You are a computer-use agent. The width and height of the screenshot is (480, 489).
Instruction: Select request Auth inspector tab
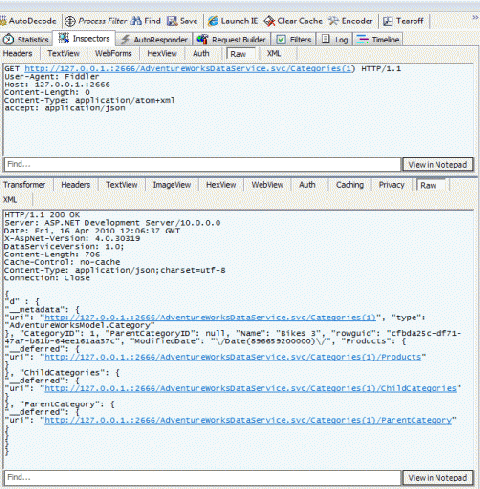coord(201,54)
